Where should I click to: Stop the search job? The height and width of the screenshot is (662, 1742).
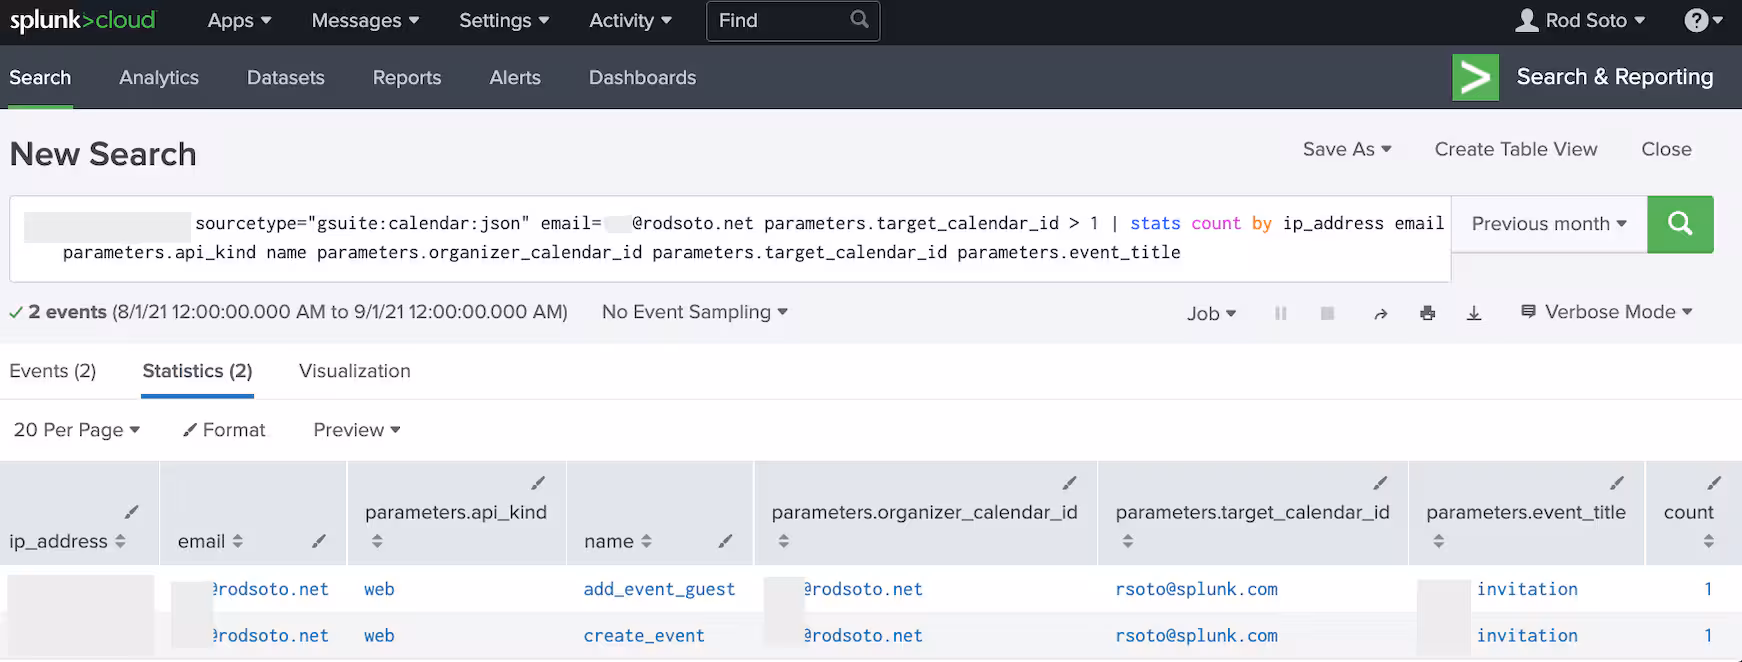click(x=1327, y=313)
